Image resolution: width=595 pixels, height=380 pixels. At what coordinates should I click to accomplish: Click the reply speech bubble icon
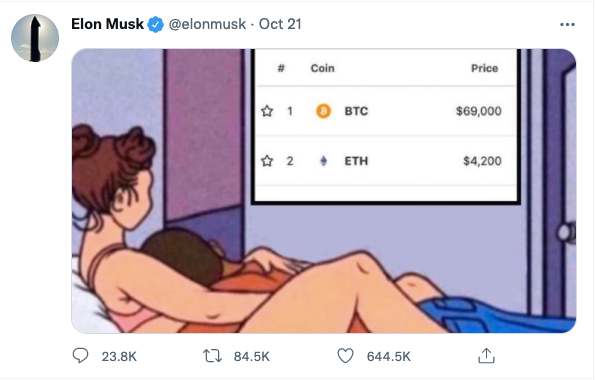(80, 356)
